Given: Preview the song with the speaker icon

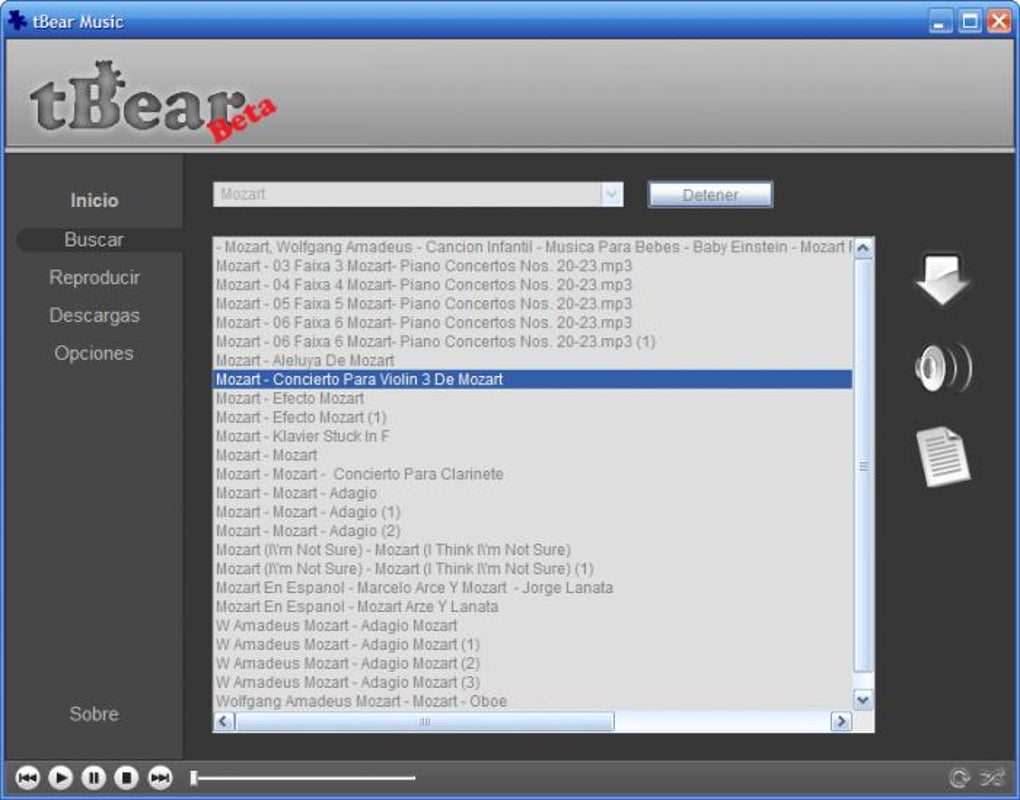Looking at the screenshot, I should point(940,367).
